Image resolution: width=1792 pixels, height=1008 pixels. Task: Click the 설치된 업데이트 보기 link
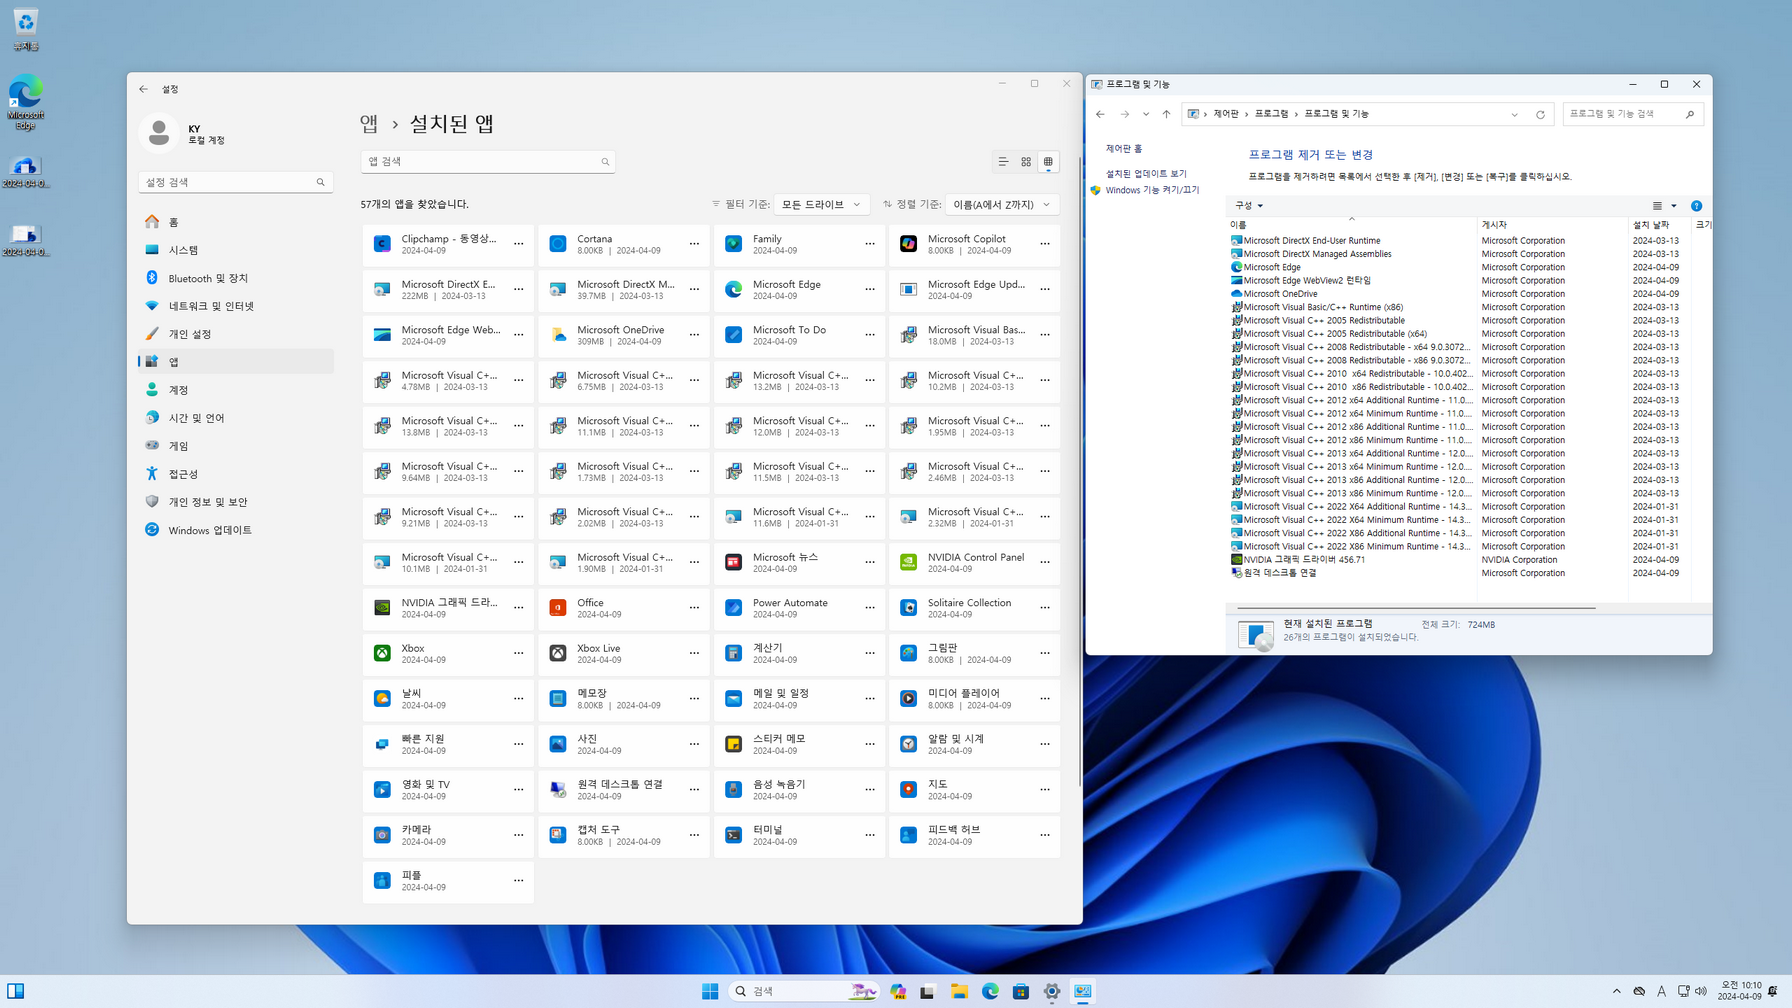pos(1146,174)
